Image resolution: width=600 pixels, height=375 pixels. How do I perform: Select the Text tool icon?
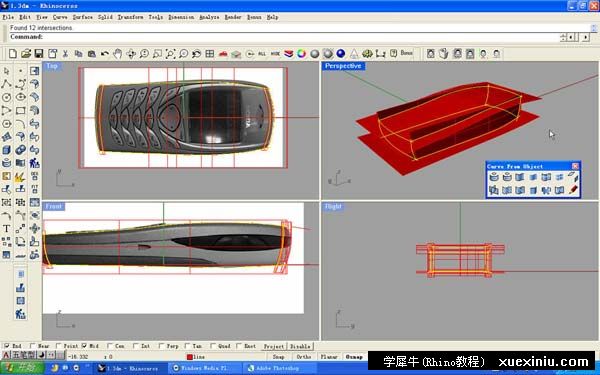[x=7, y=229]
